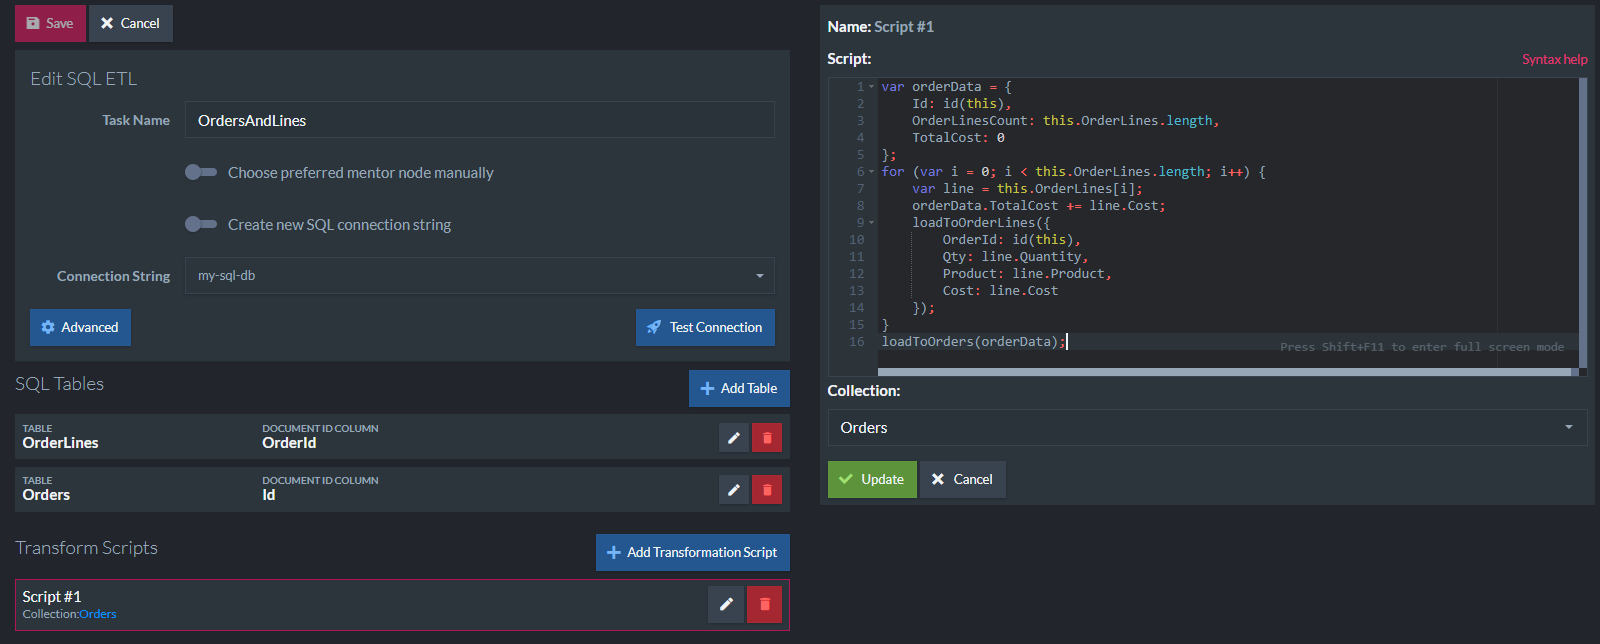Viewport: 1600px width, 644px height.
Task: Edit the Orders table entry
Action: pyautogui.click(x=734, y=489)
